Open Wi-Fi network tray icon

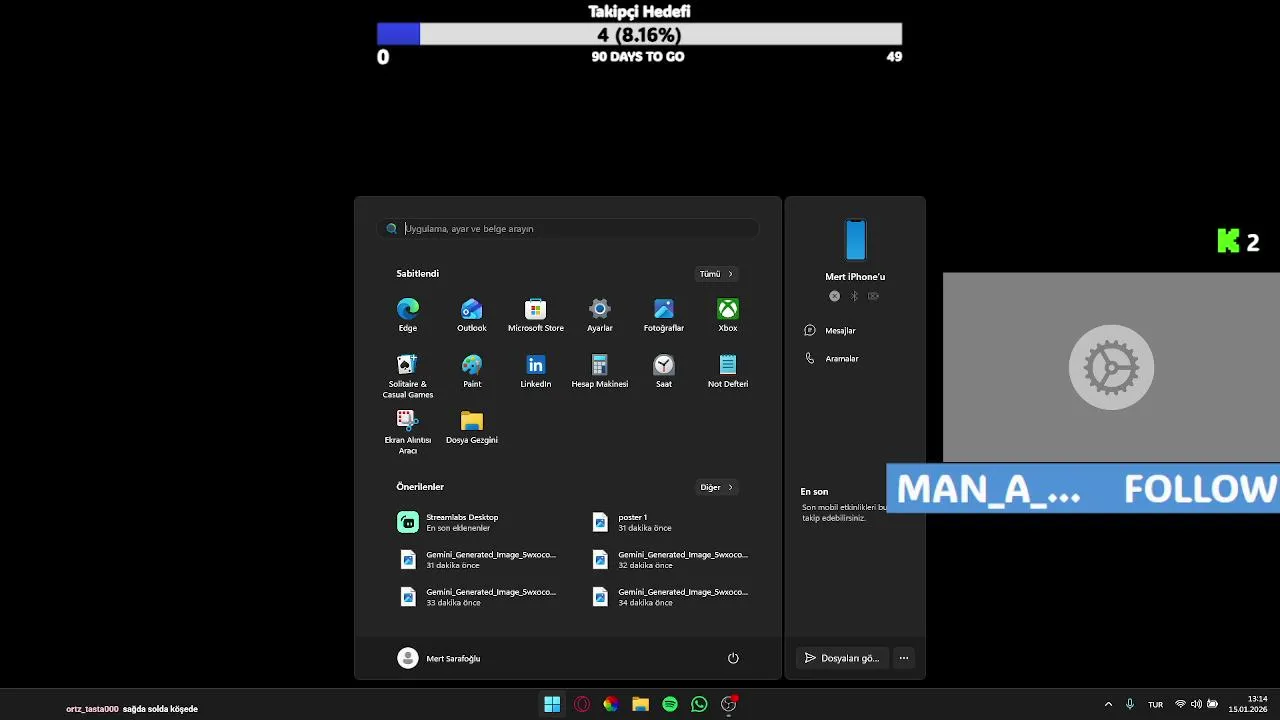coord(1180,704)
